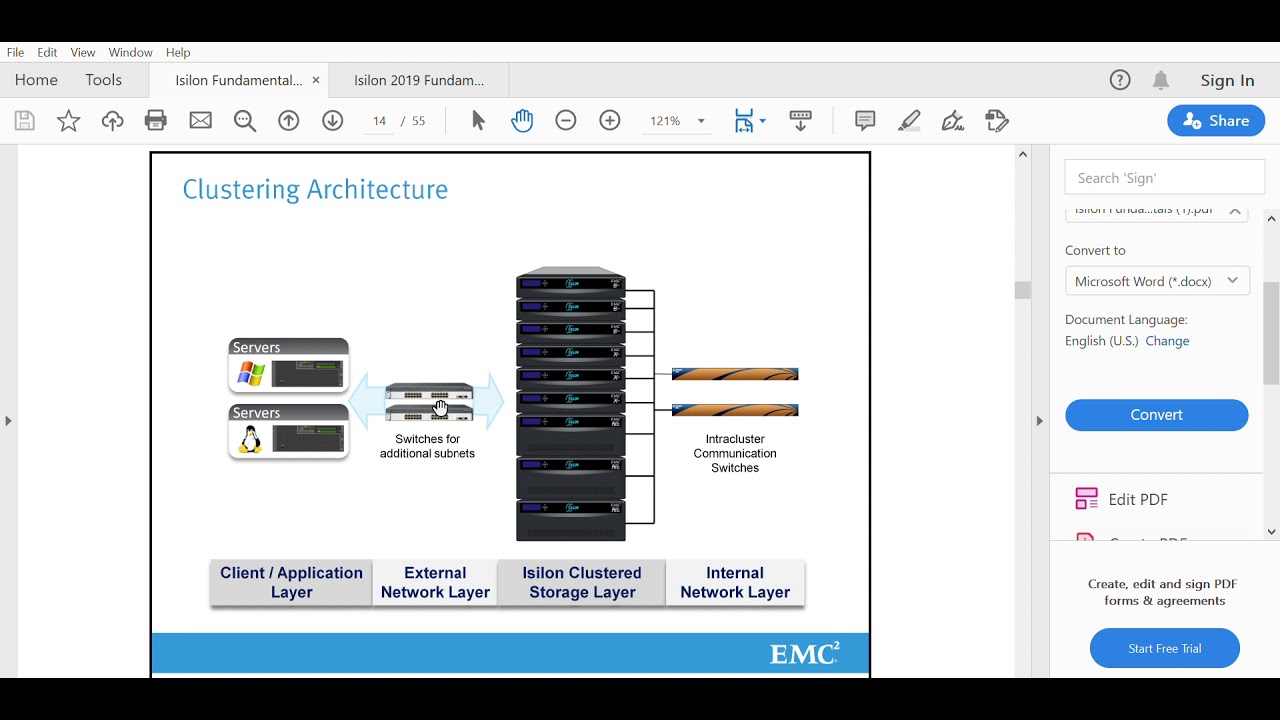
Task: Click the fit page width icon
Action: coord(744,121)
